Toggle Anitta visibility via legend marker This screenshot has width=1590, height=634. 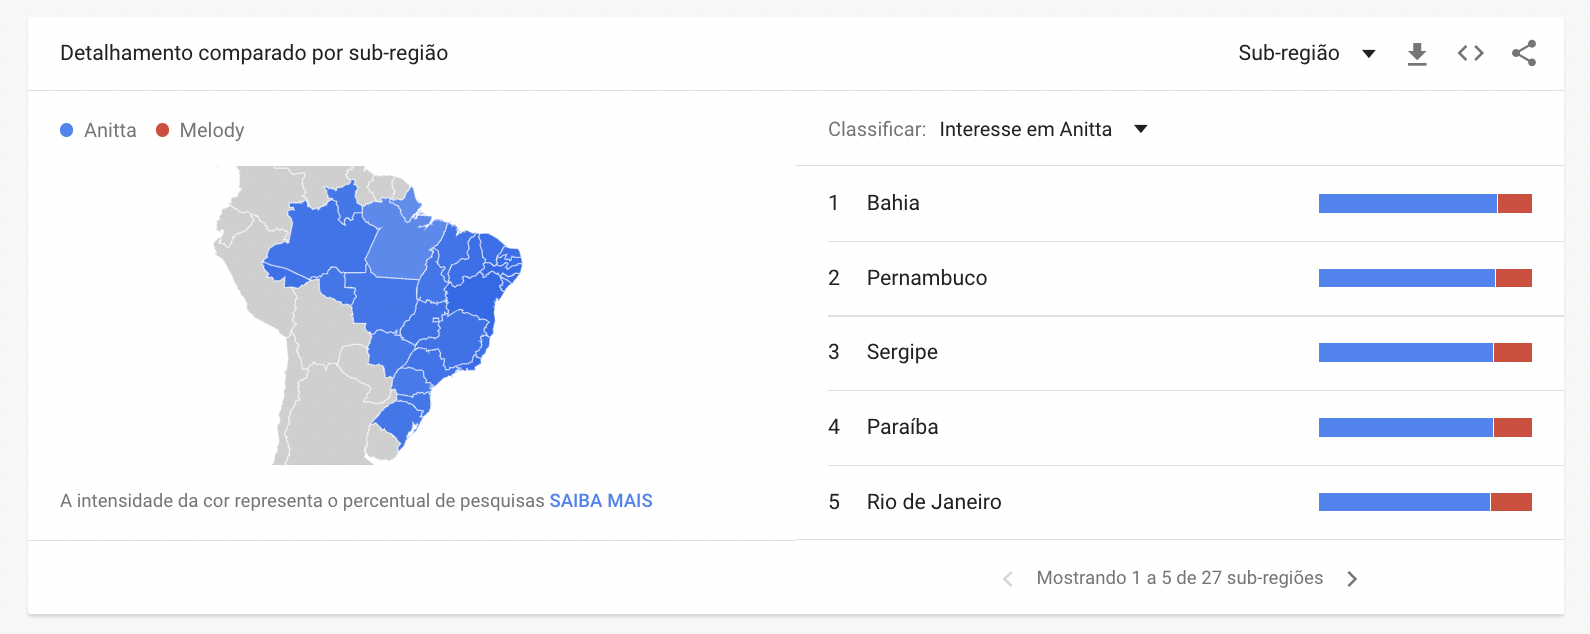click(66, 129)
